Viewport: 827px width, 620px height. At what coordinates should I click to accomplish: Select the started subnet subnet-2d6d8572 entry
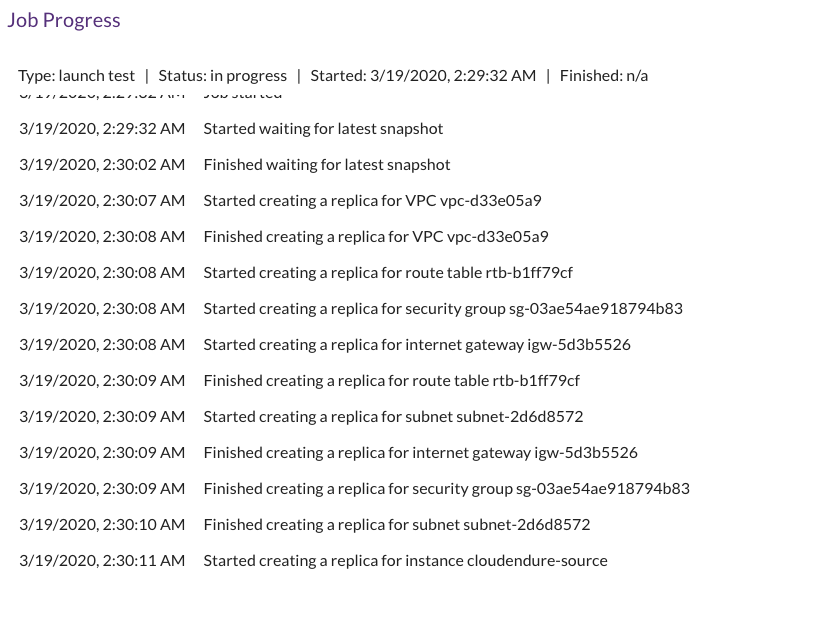tap(393, 416)
